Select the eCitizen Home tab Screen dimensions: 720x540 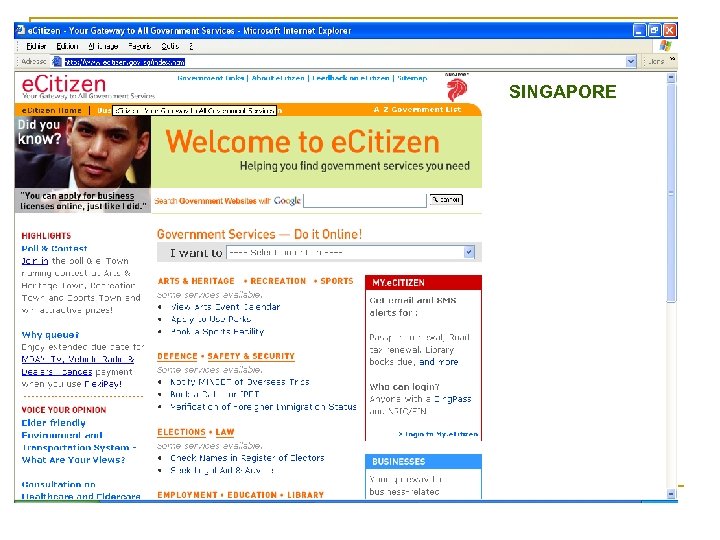[51, 110]
